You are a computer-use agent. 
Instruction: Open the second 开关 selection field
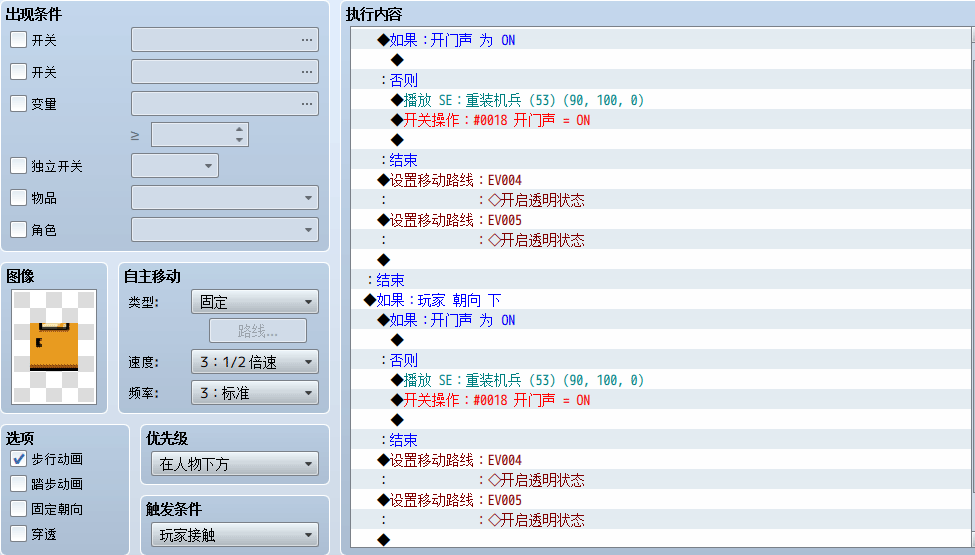point(225,71)
